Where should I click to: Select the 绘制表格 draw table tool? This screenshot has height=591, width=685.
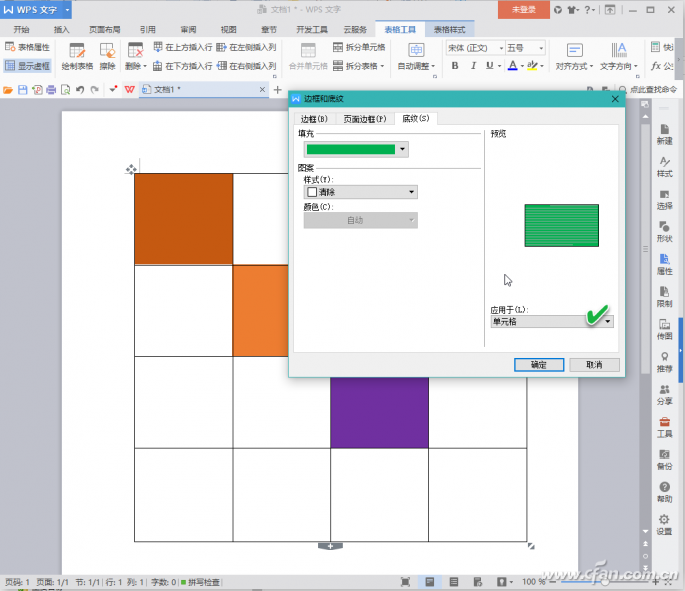77,56
